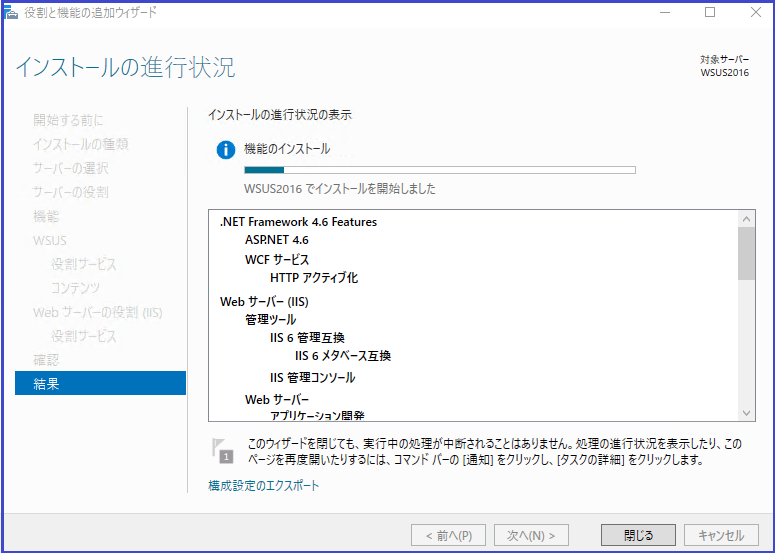The height and width of the screenshot is (553, 775).
Task: Click the blue information icon beside 機能のインストール
Action: pyautogui.click(x=226, y=150)
